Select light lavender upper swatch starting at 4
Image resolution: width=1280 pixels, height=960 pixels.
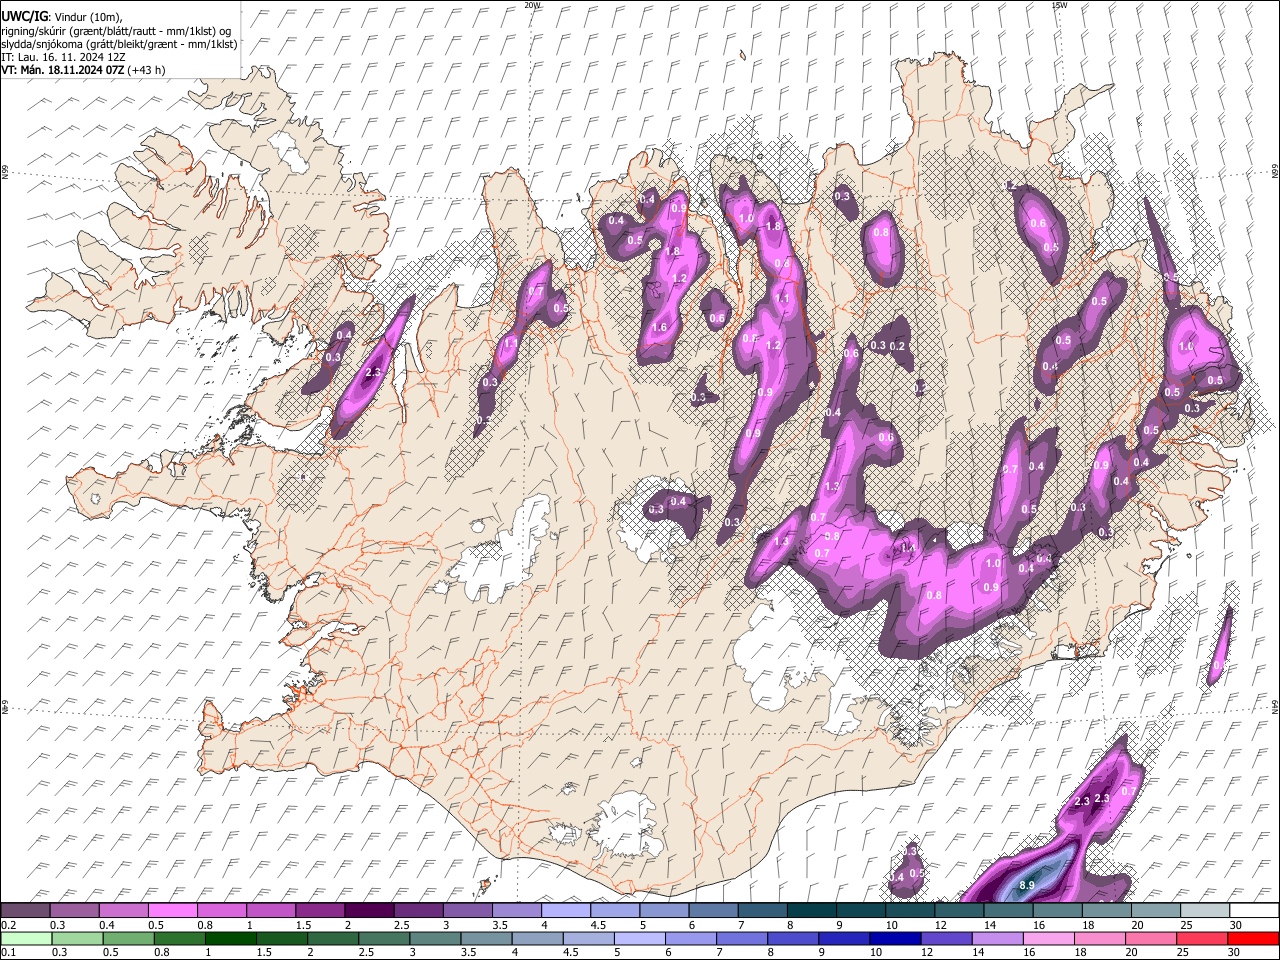[566, 910]
